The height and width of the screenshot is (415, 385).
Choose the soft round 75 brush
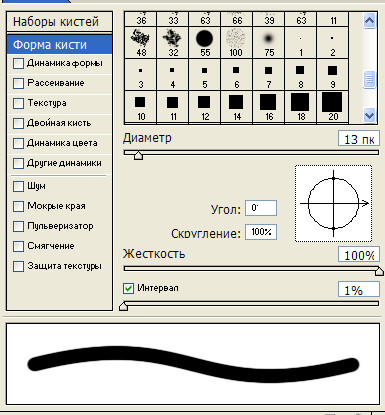269,43
